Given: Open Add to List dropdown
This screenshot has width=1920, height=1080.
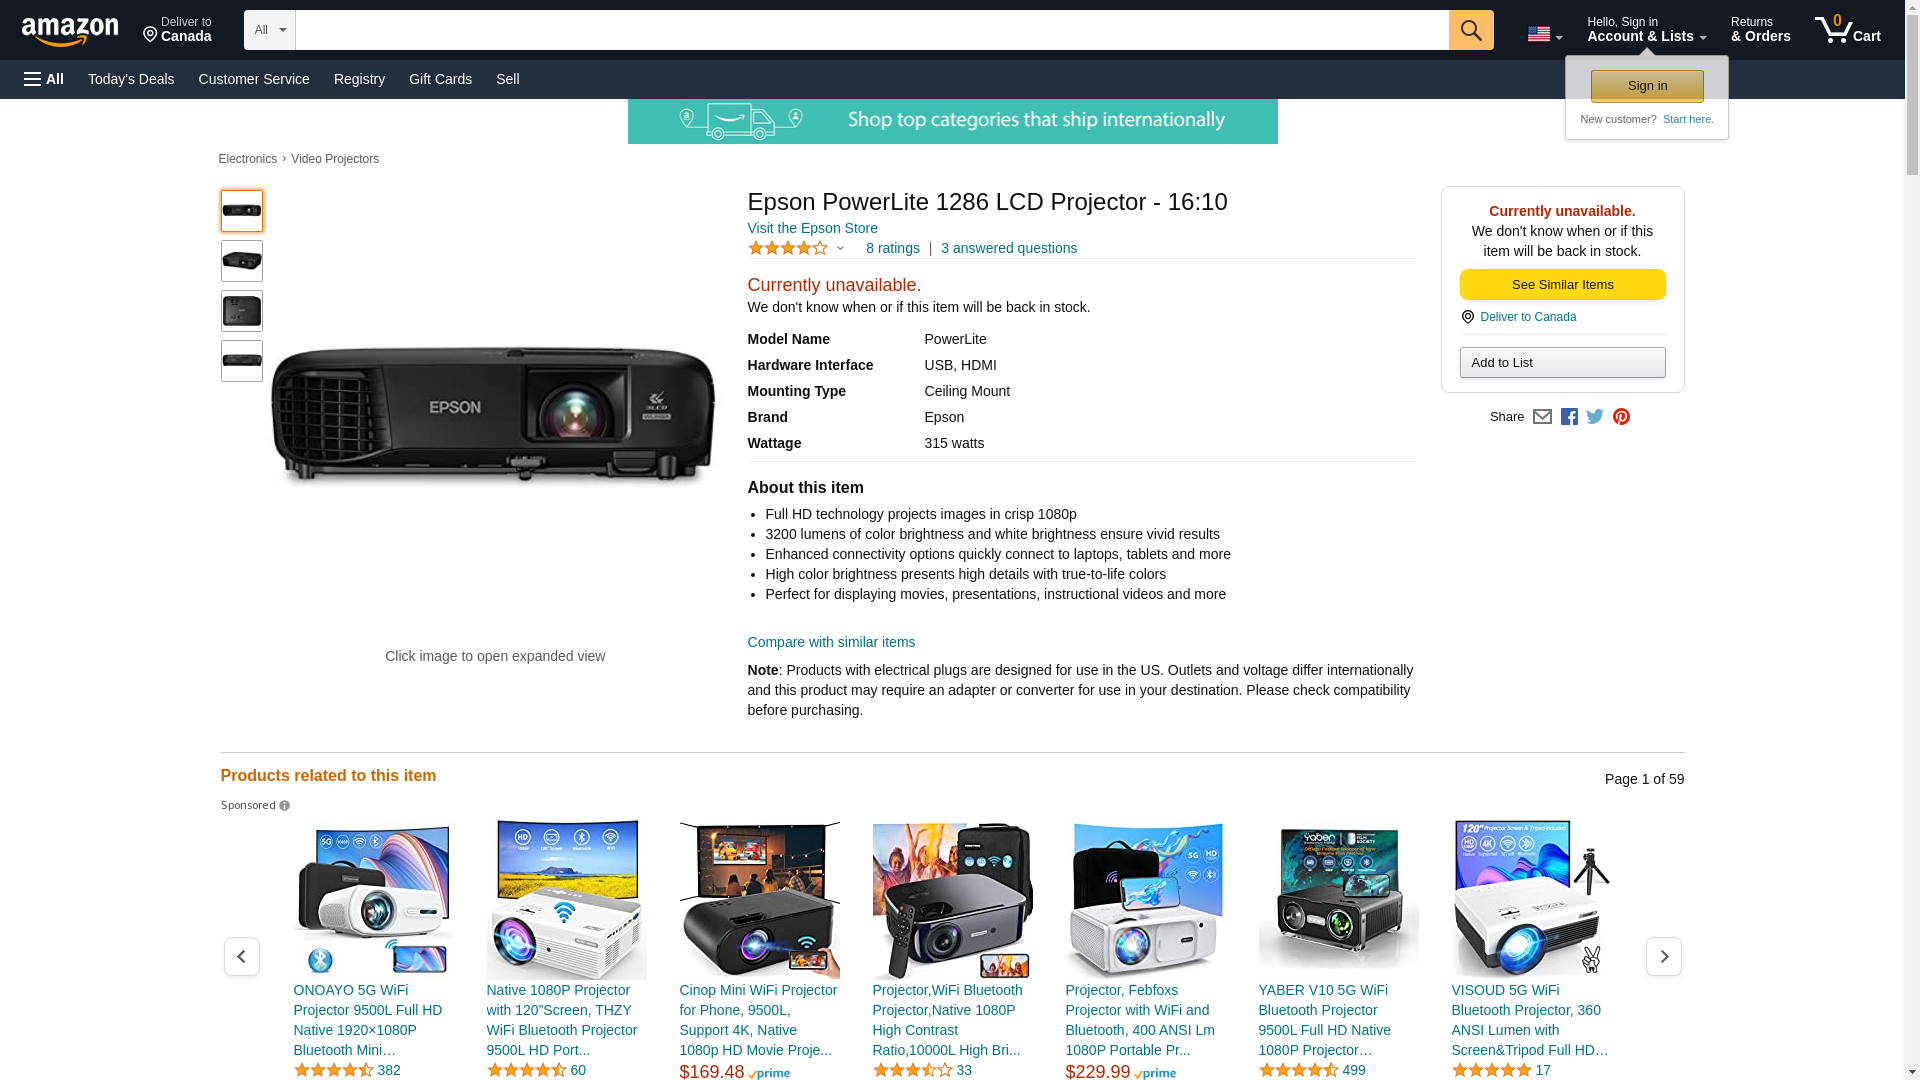Looking at the screenshot, I should (x=1562, y=362).
